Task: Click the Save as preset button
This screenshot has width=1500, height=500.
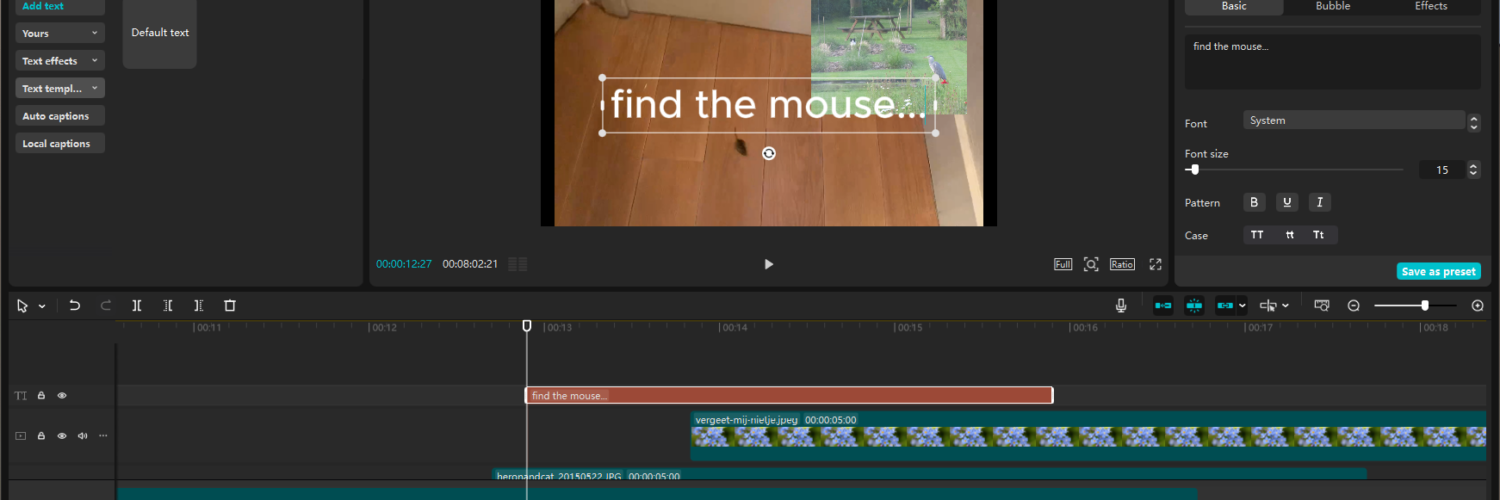Action: tap(1438, 272)
